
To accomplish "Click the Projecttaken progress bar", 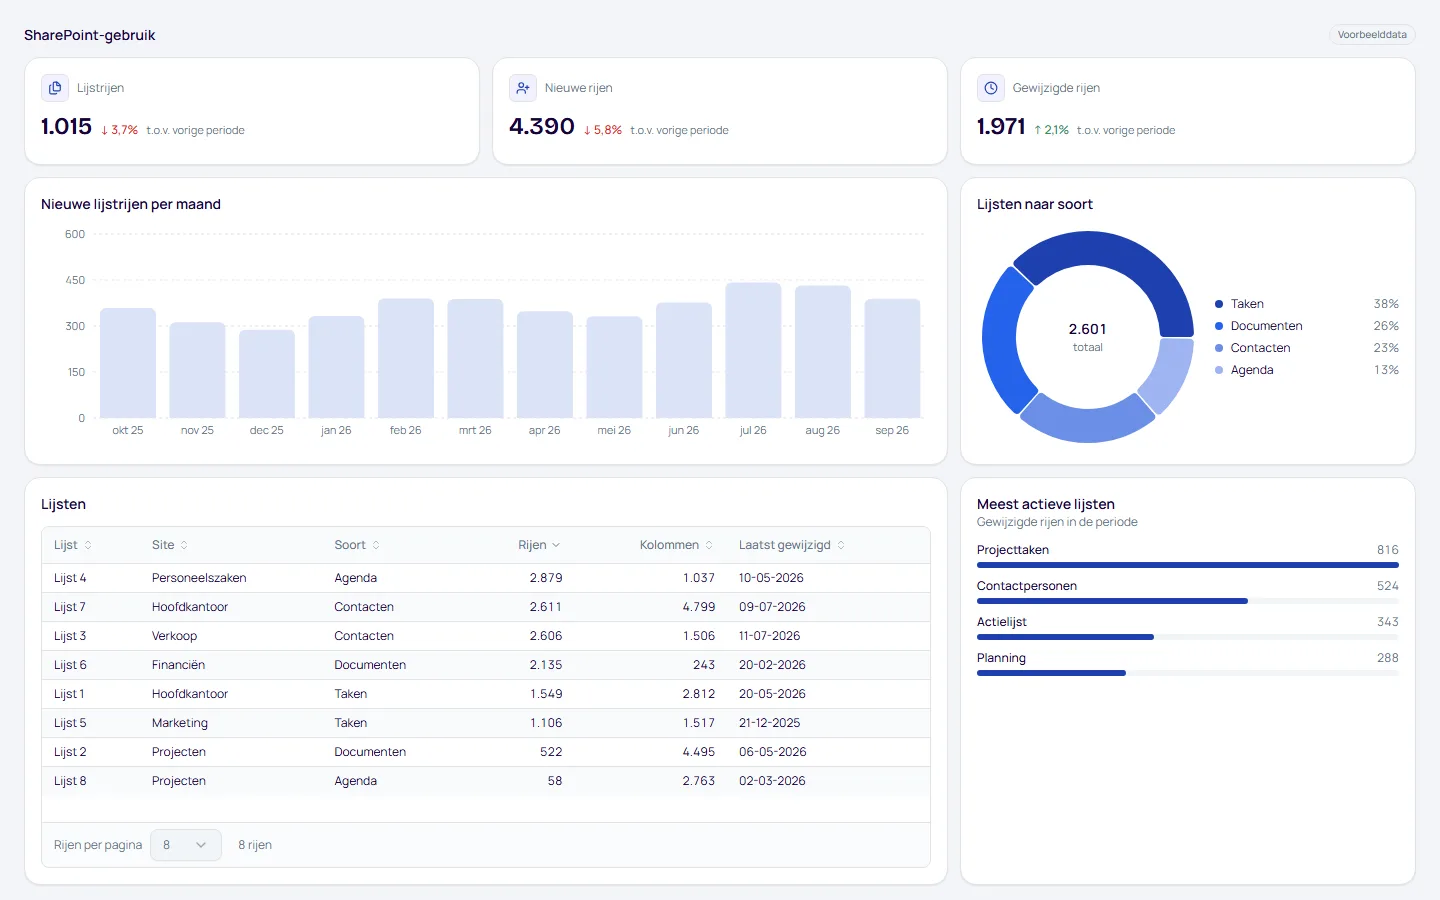I will coord(1188,565).
